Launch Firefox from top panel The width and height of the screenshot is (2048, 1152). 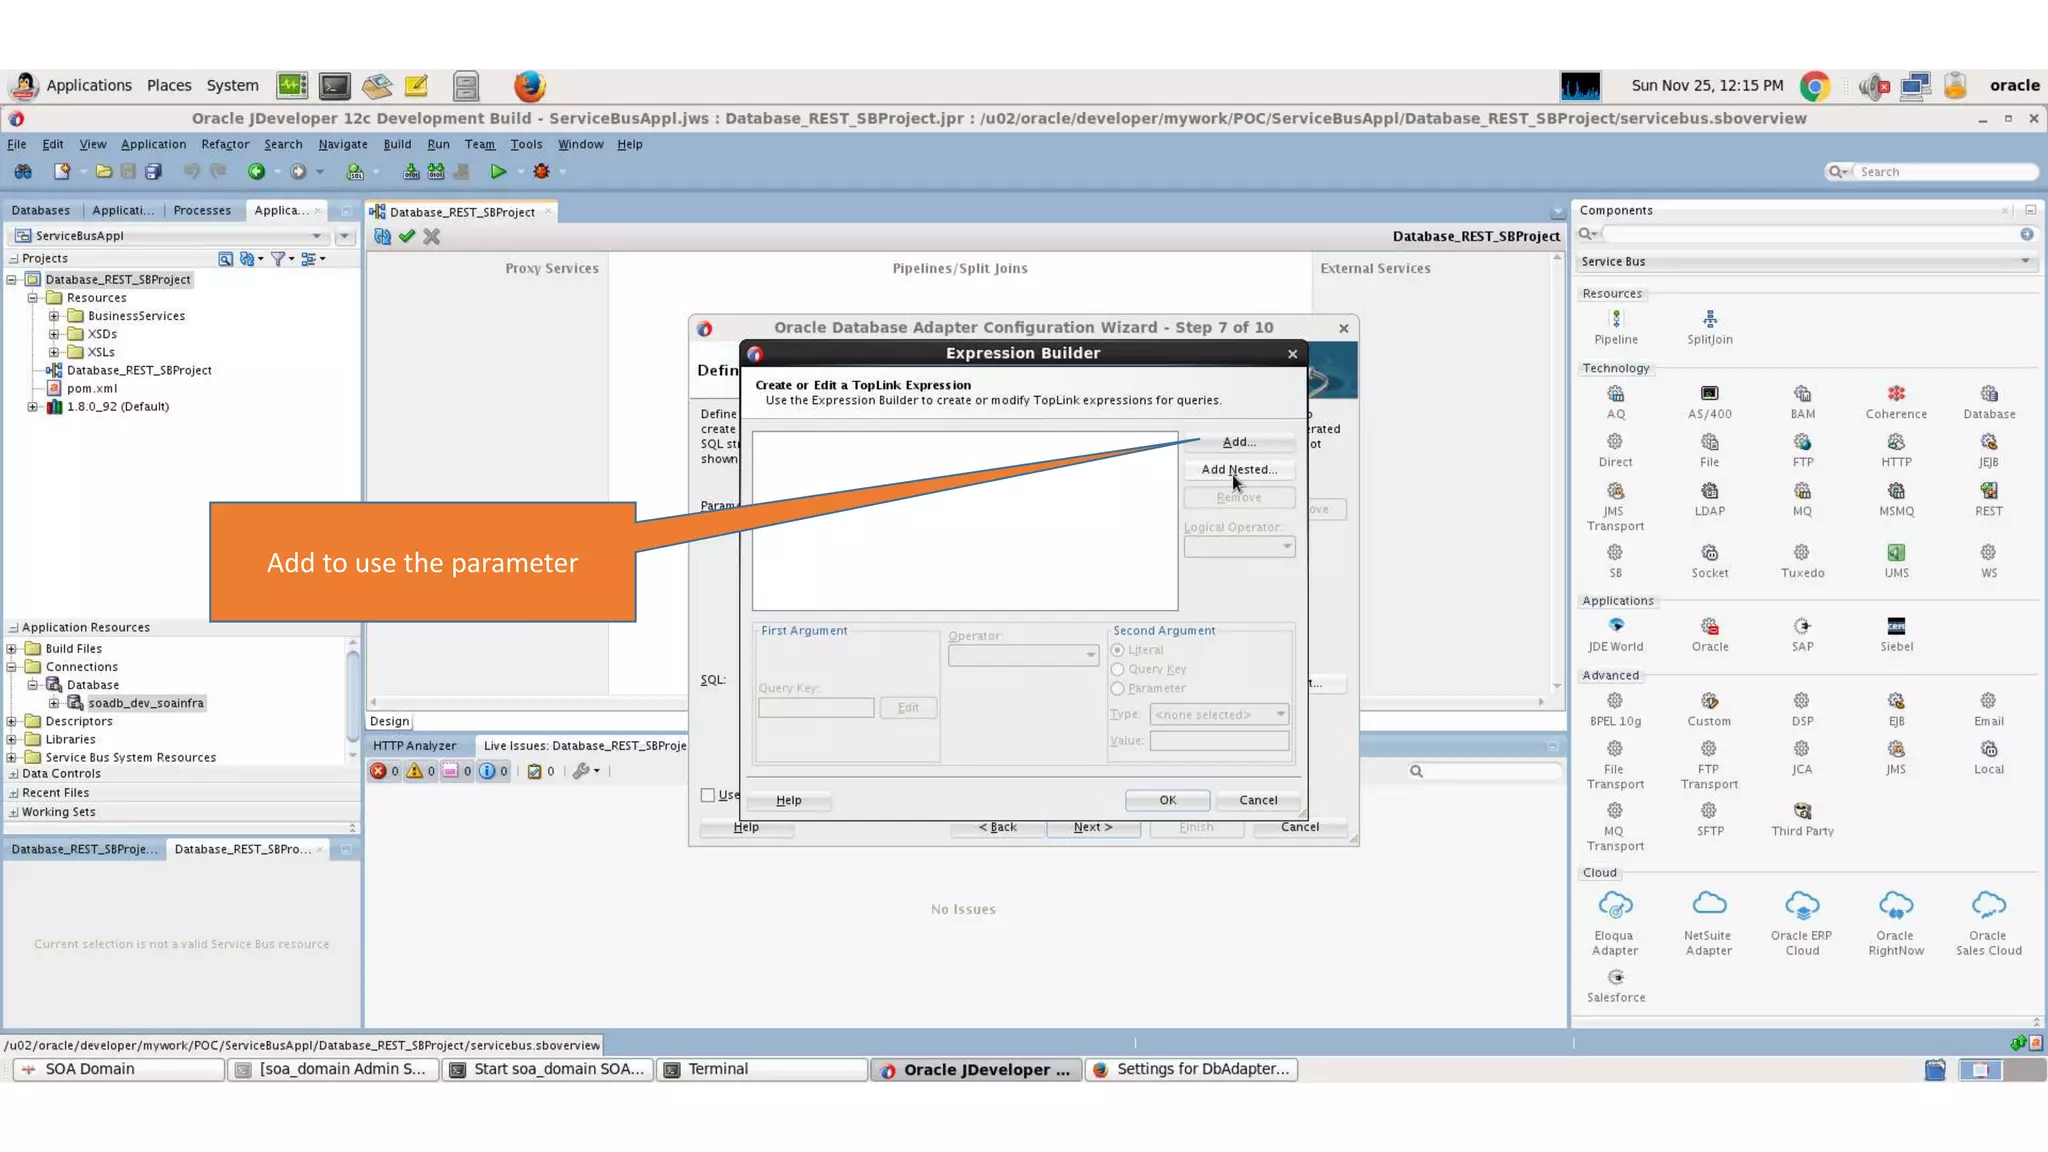(x=529, y=86)
